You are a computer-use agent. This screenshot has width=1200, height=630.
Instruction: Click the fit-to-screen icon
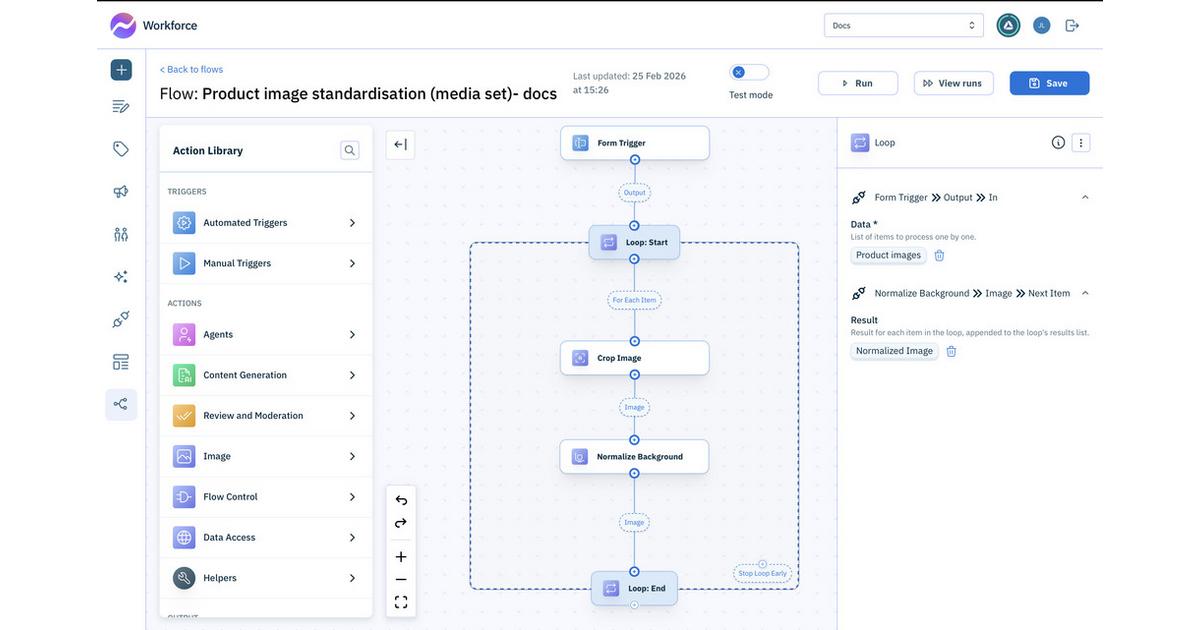[401, 602]
